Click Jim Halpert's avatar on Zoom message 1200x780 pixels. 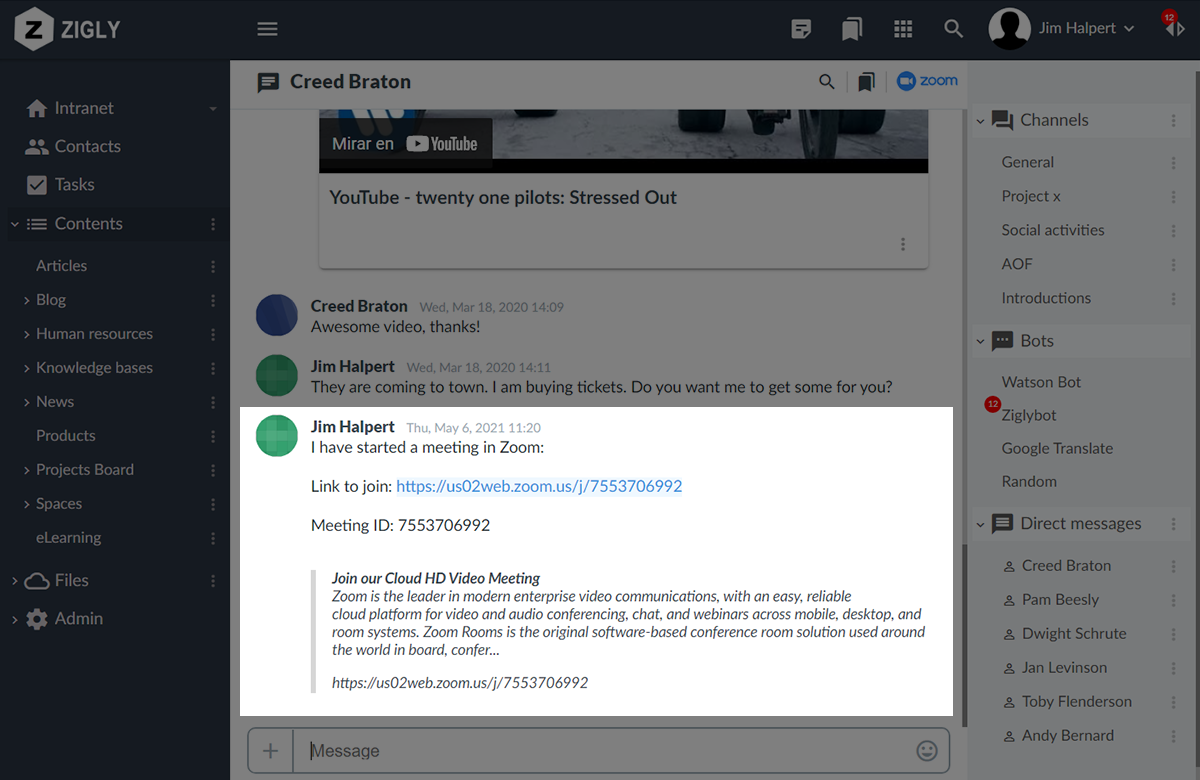[x=277, y=436]
